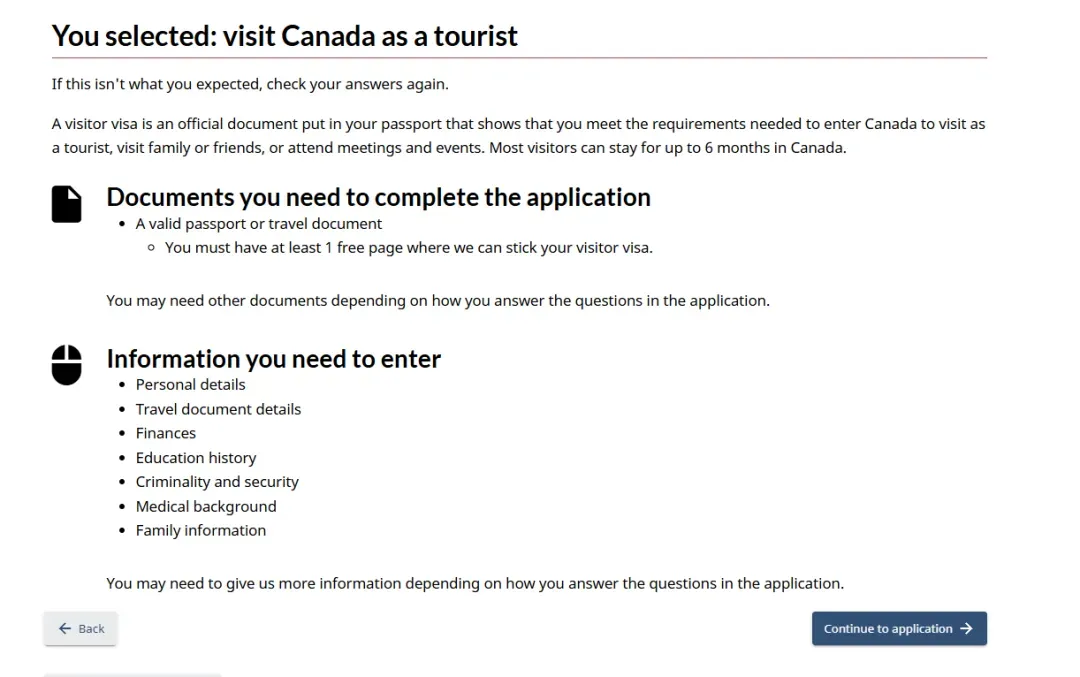The height and width of the screenshot is (677, 1080).
Task: Click the left arrow on Back button
Action: (x=65, y=629)
